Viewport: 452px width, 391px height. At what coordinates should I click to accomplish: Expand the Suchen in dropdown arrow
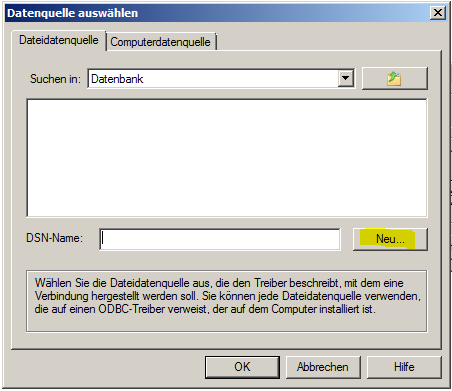tap(346, 79)
